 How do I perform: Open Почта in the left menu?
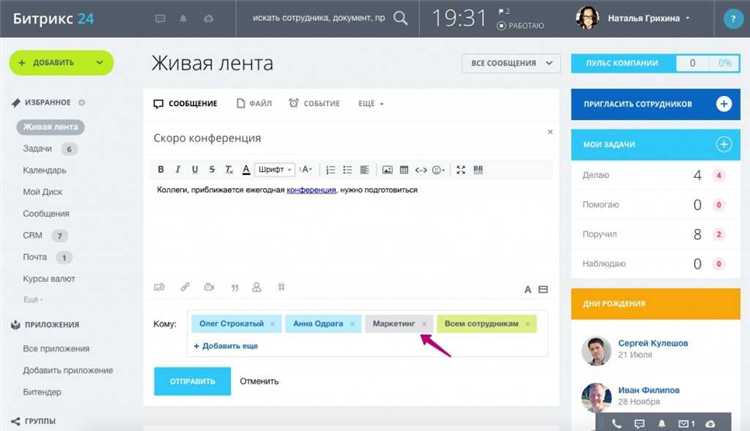(x=35, y=257)
